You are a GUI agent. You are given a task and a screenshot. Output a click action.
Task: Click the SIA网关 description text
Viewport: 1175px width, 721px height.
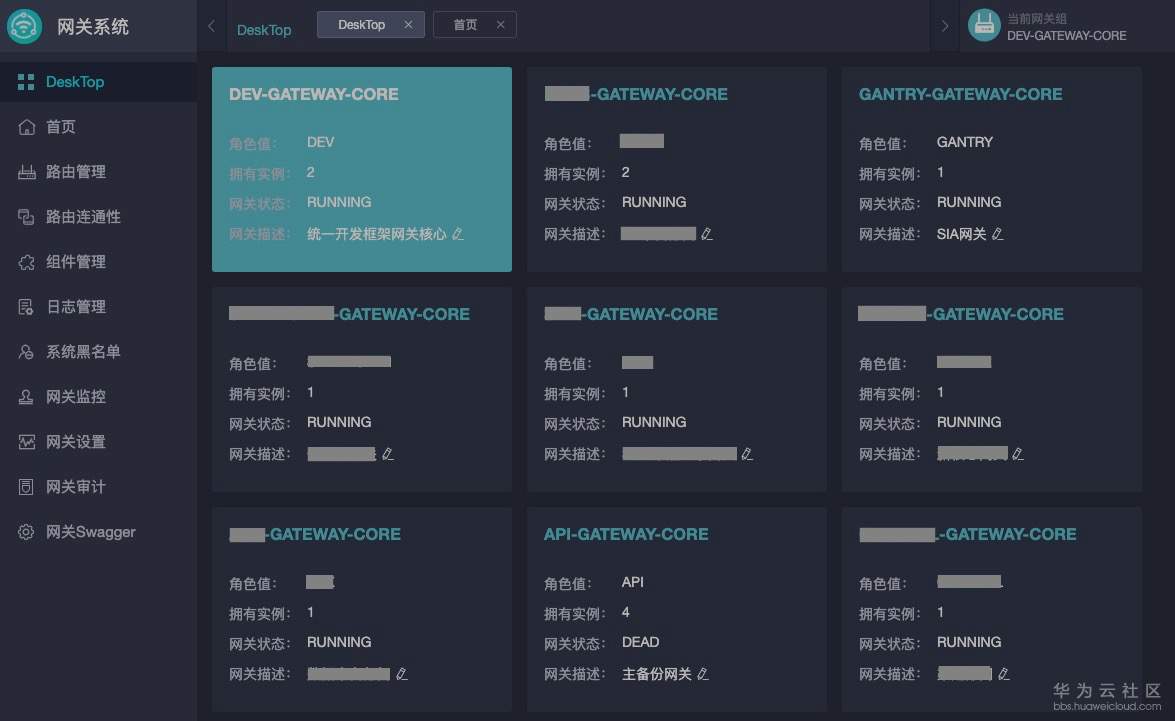click(x=961, y=234)
